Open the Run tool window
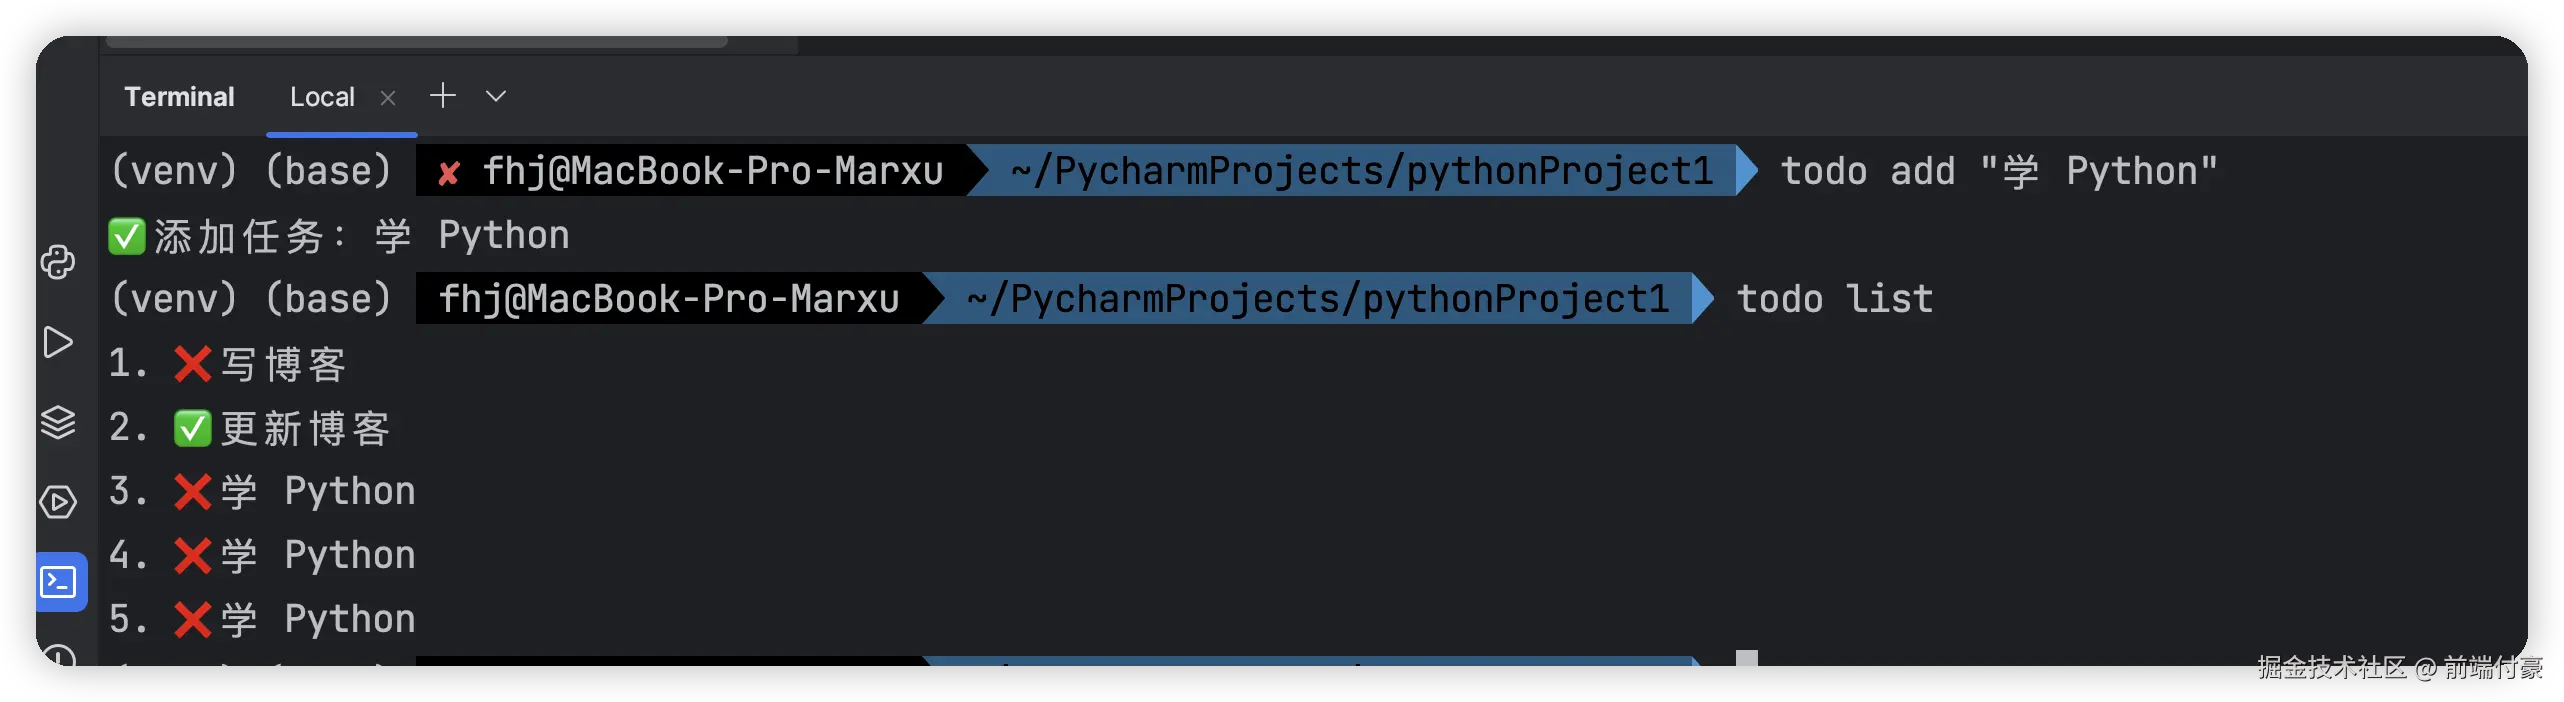The width and height of the screenshot is (2564, 702). (x=58, y=342)
